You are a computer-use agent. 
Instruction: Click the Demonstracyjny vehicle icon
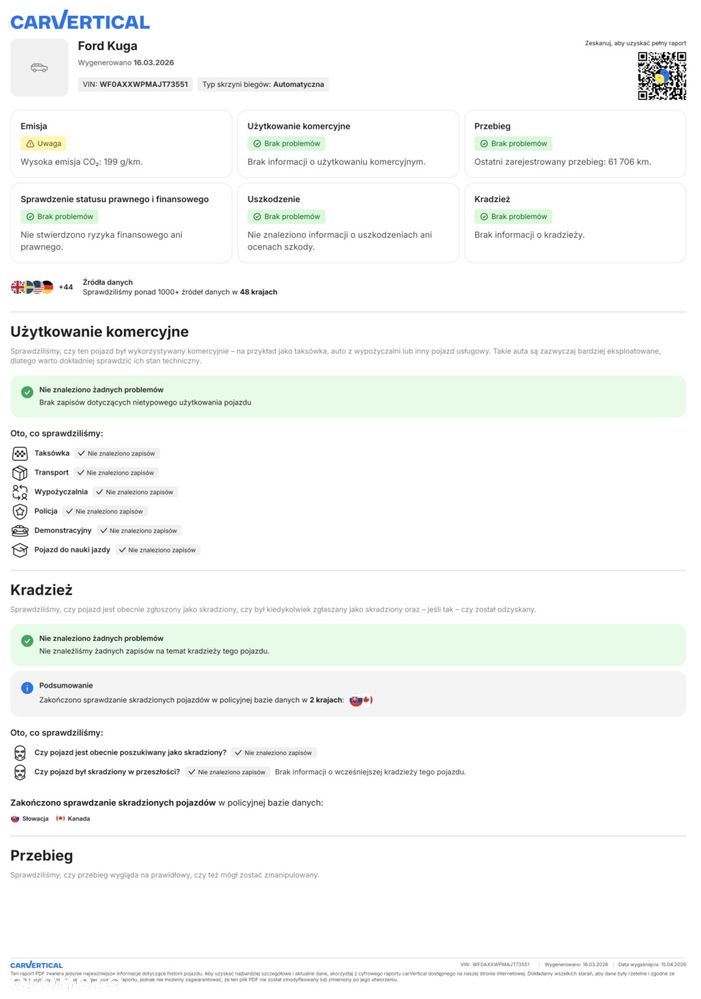[x=20, y=531]
